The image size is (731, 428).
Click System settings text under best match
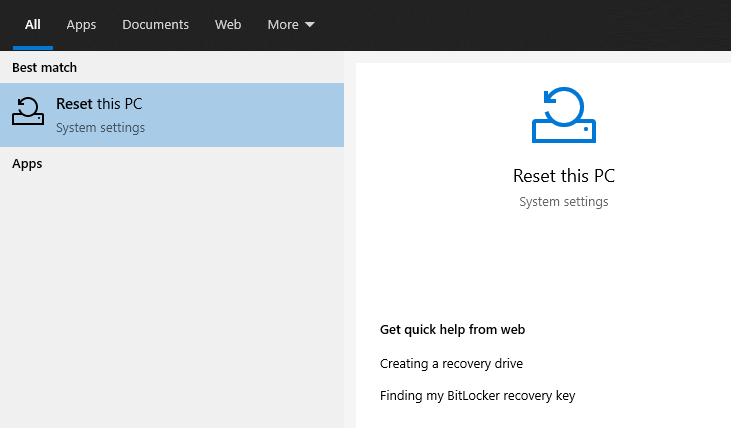[100, 128]
